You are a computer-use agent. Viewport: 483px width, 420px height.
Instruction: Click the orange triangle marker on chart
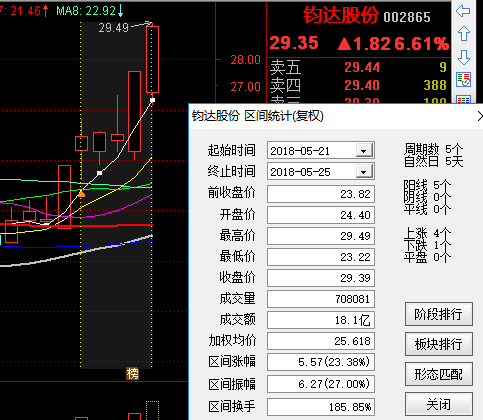point(81,193)
